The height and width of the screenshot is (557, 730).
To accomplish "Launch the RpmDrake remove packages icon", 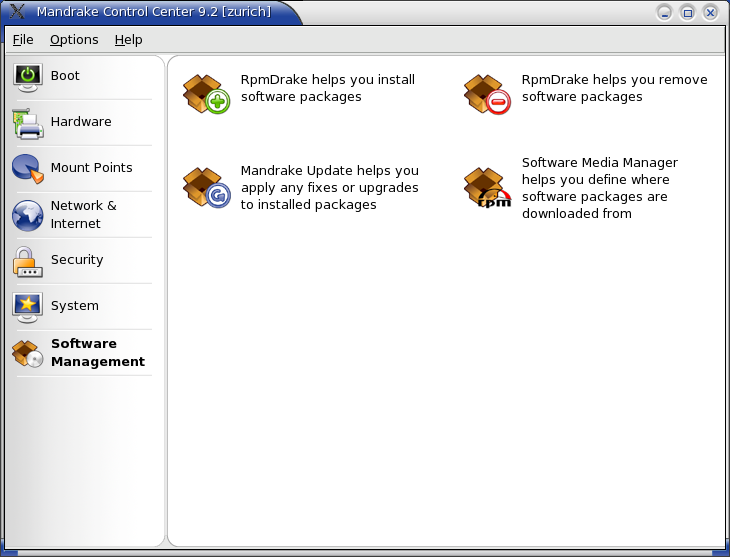I will (487, 94).
